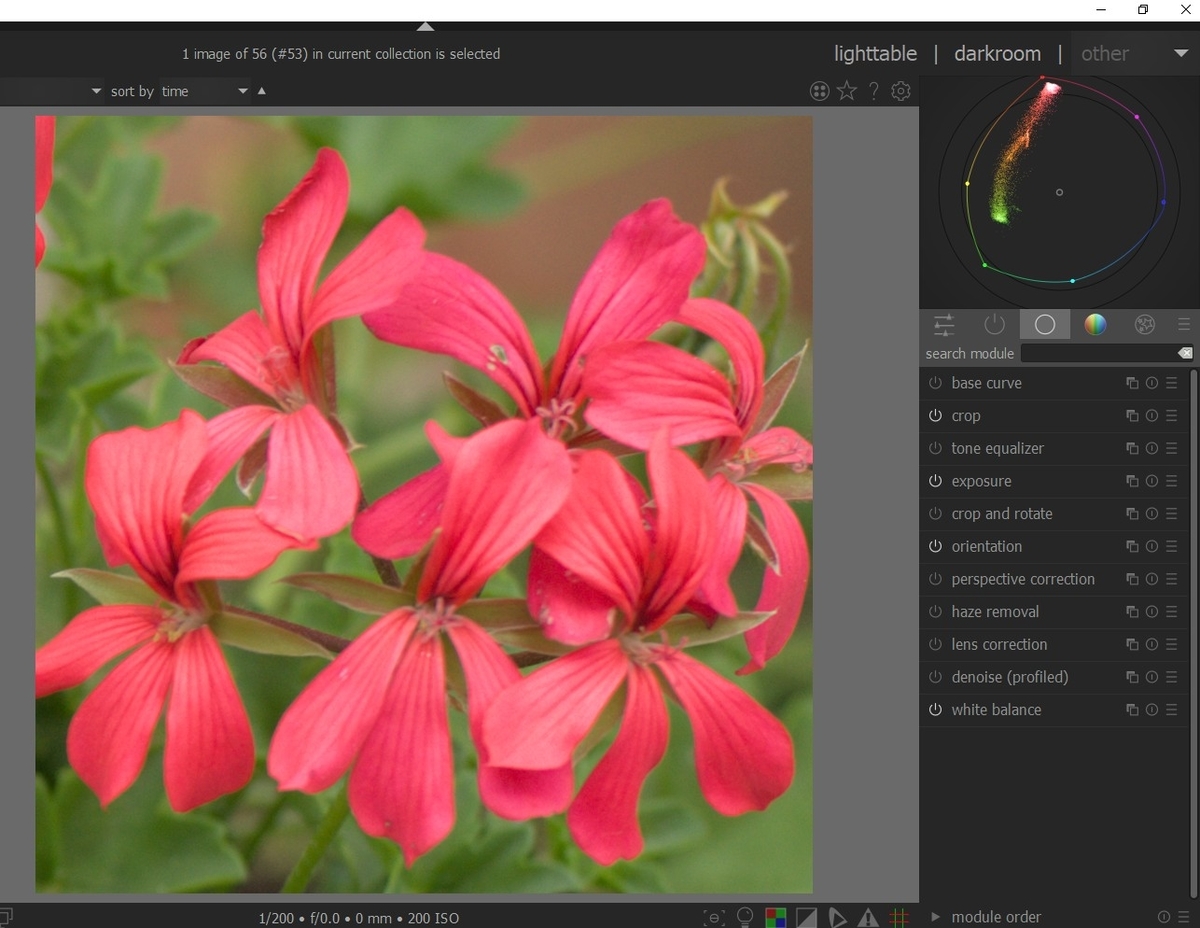Open module order presets menu

[1183, 917]
